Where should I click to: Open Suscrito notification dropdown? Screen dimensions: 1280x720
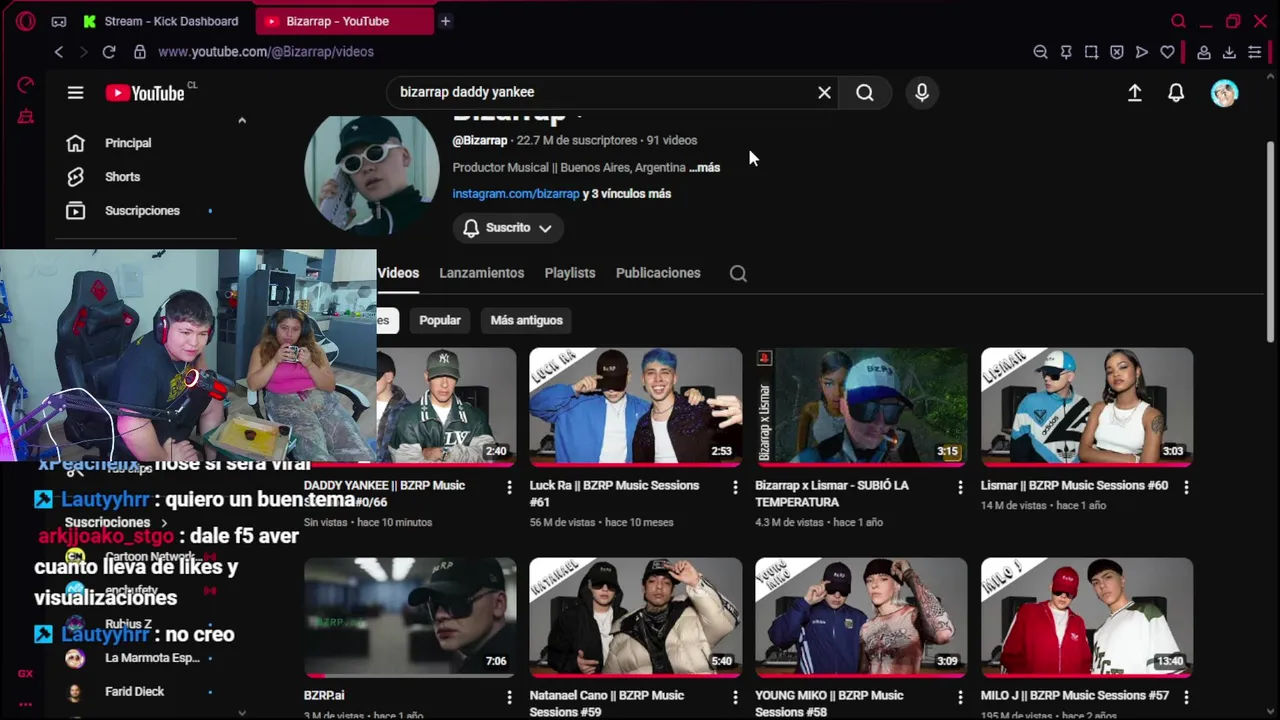click(x=508, y=228)
